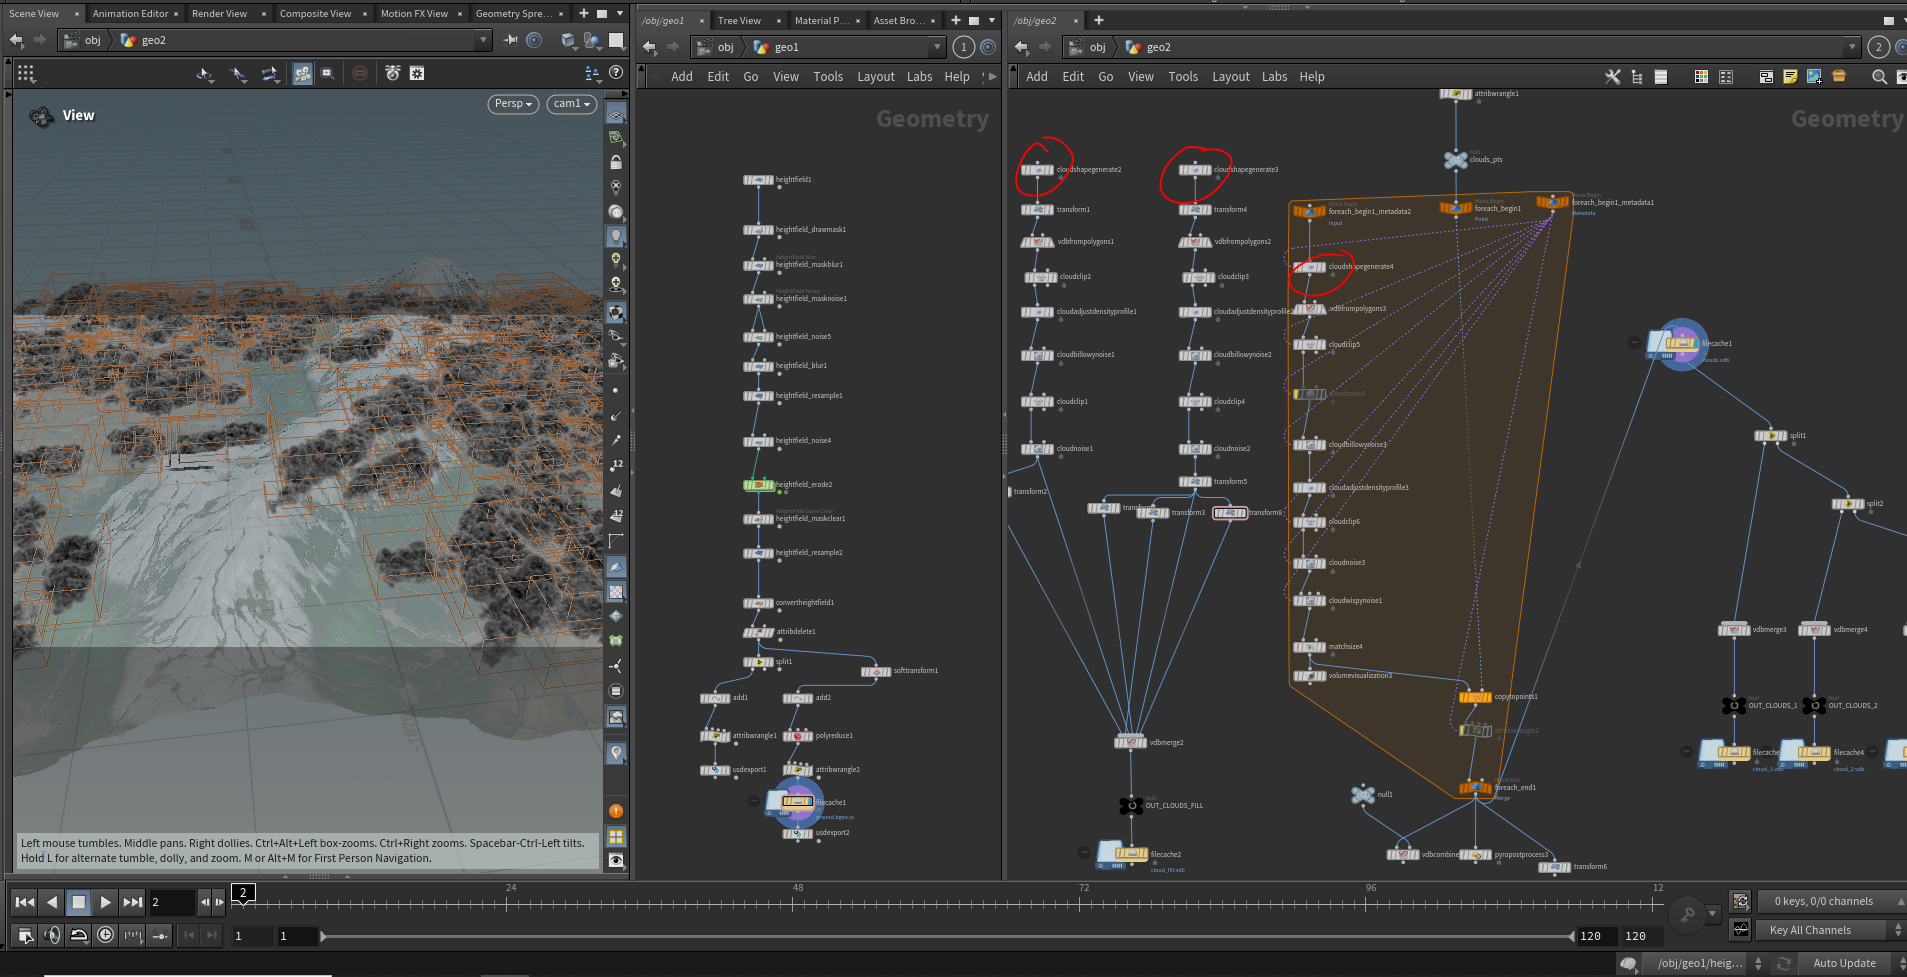Switch to the Render View tab
This screenshot has width=1907, height=977.
[x=220, y=14]
